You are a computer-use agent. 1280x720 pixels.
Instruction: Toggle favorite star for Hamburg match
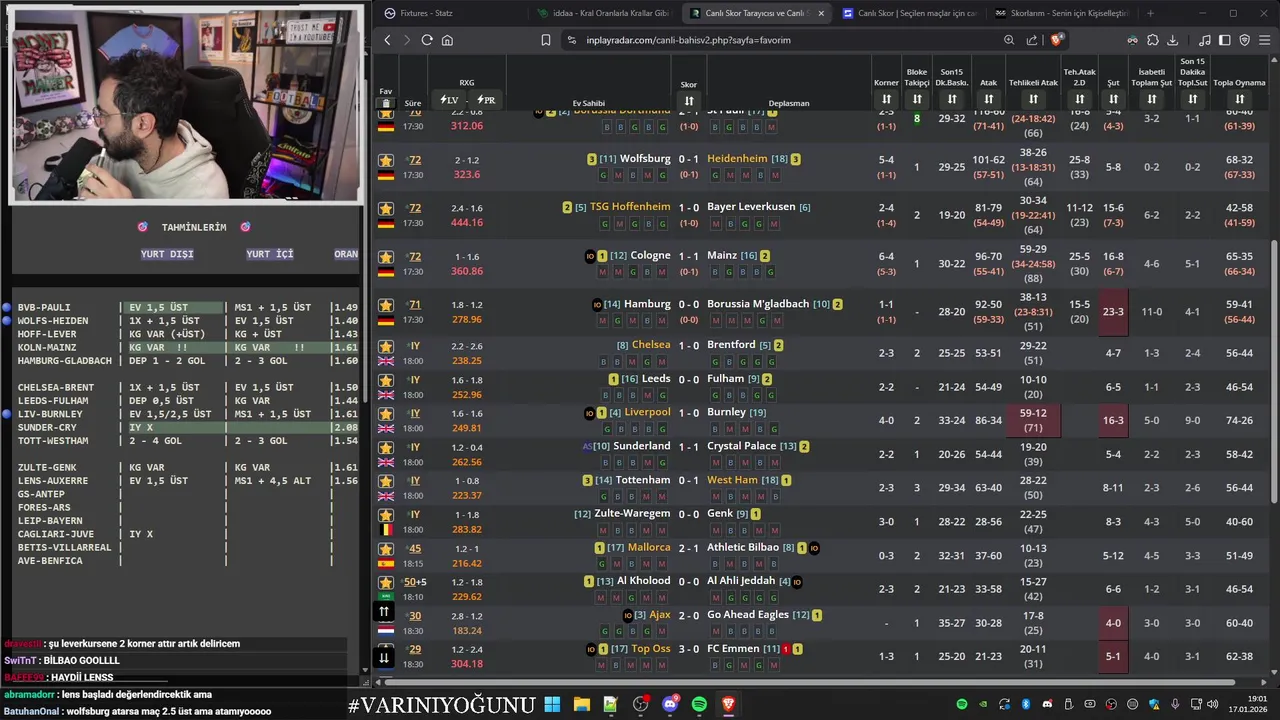tap(386, 305)
